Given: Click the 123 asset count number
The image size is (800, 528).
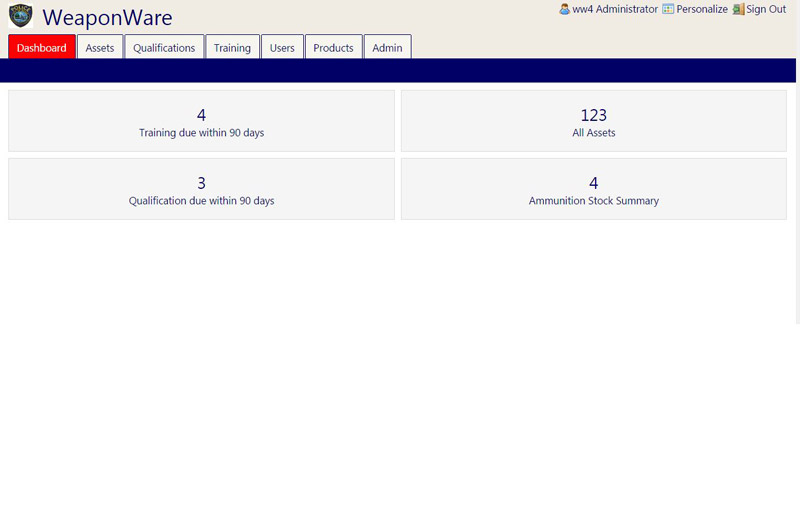Looking at the screenshot, I should pos(593,115).
